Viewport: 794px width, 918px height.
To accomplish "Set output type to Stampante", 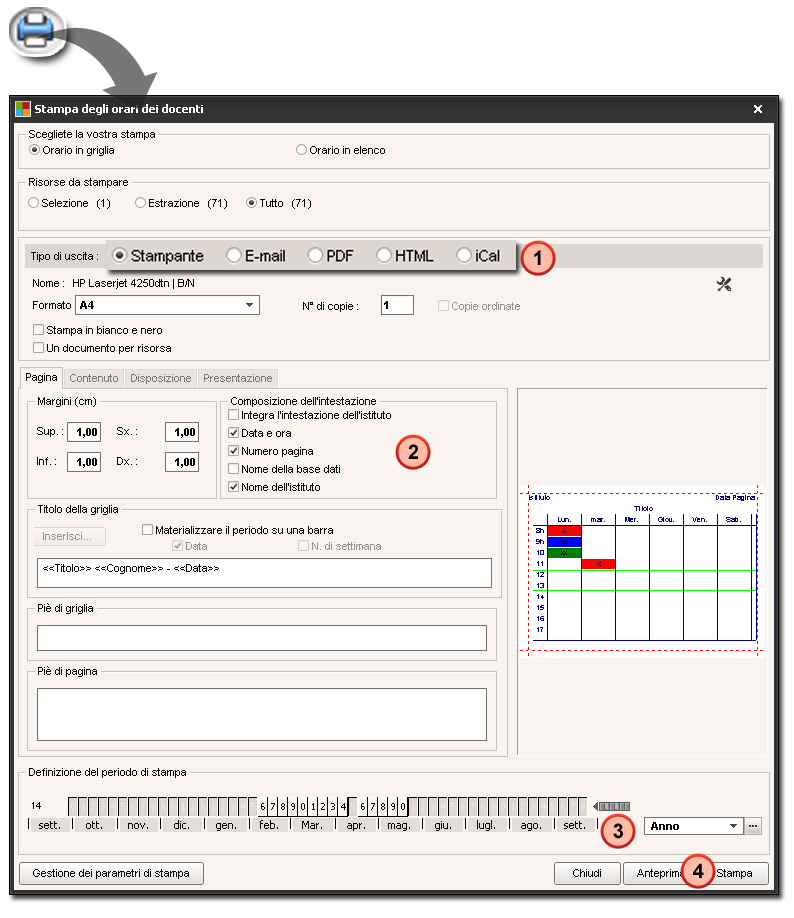I will click(158, 256).
